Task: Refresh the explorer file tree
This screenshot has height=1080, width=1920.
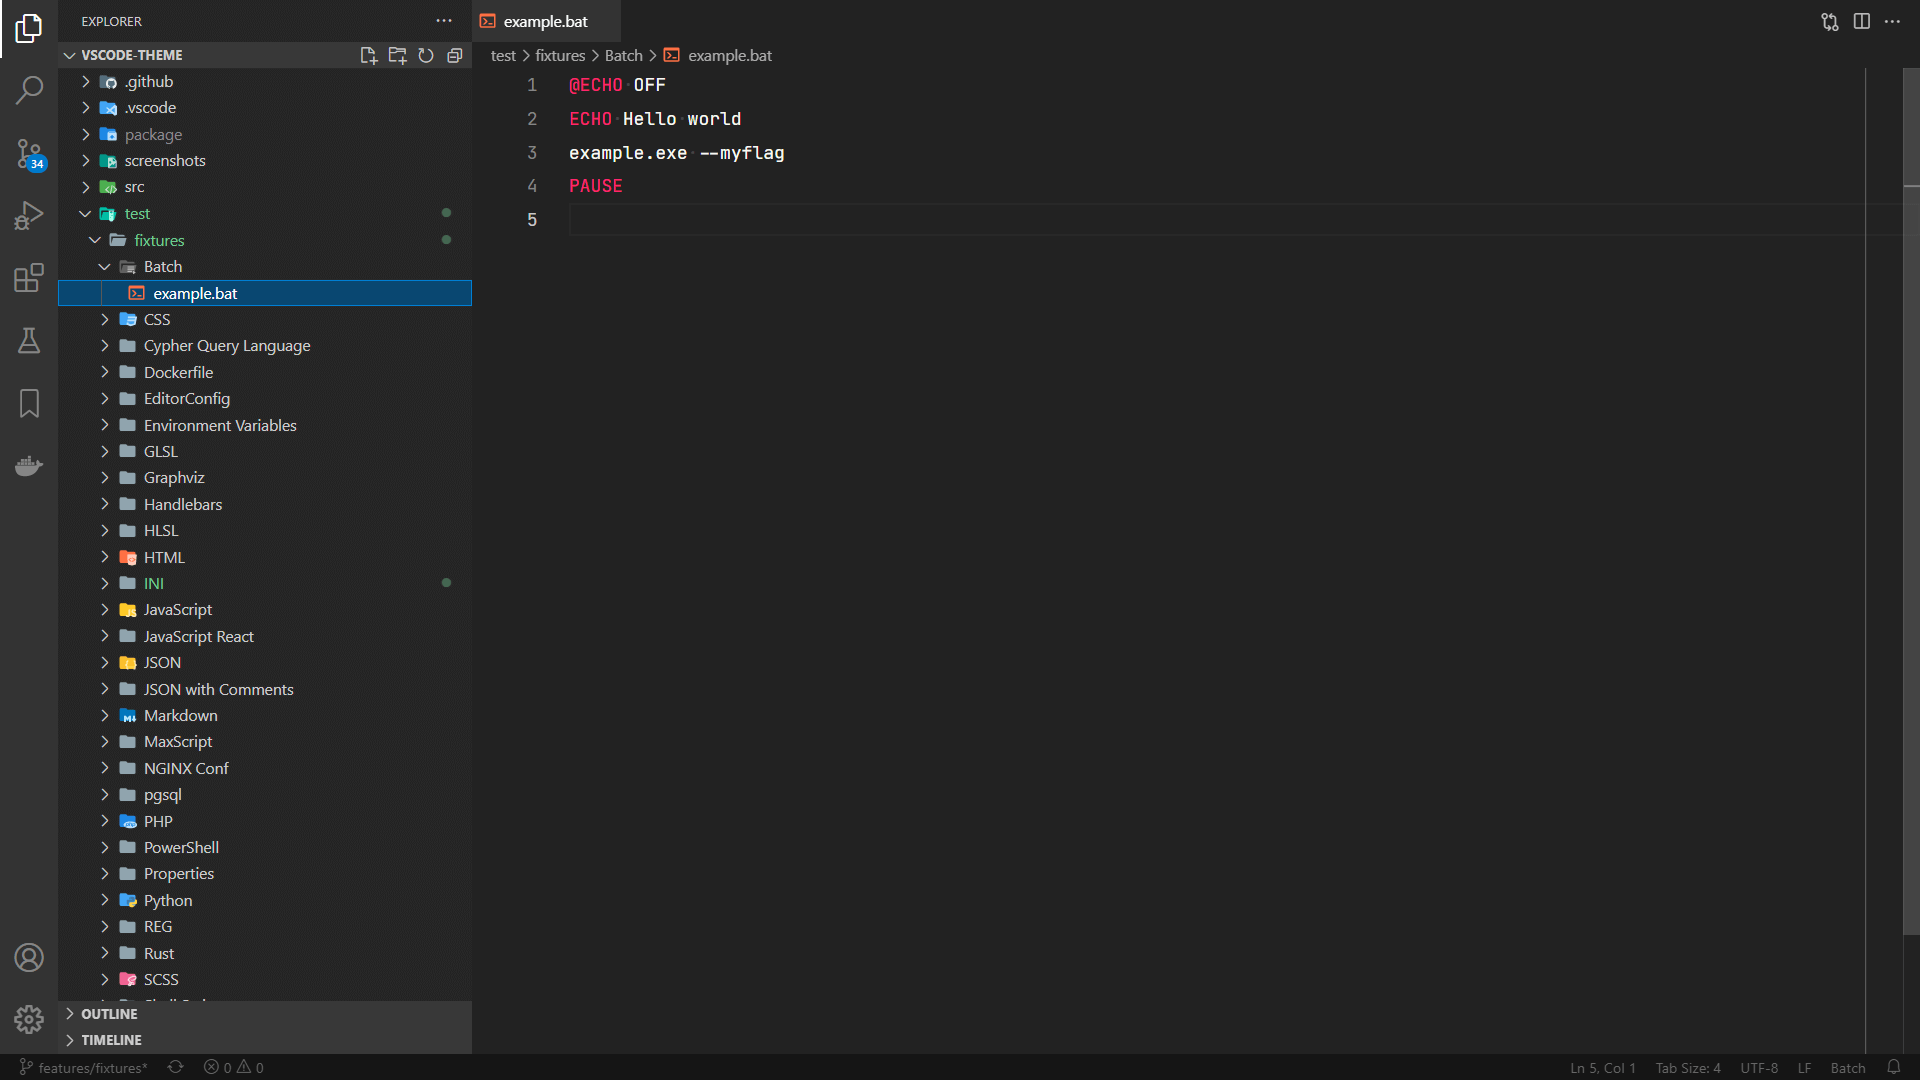Action: 426,55
